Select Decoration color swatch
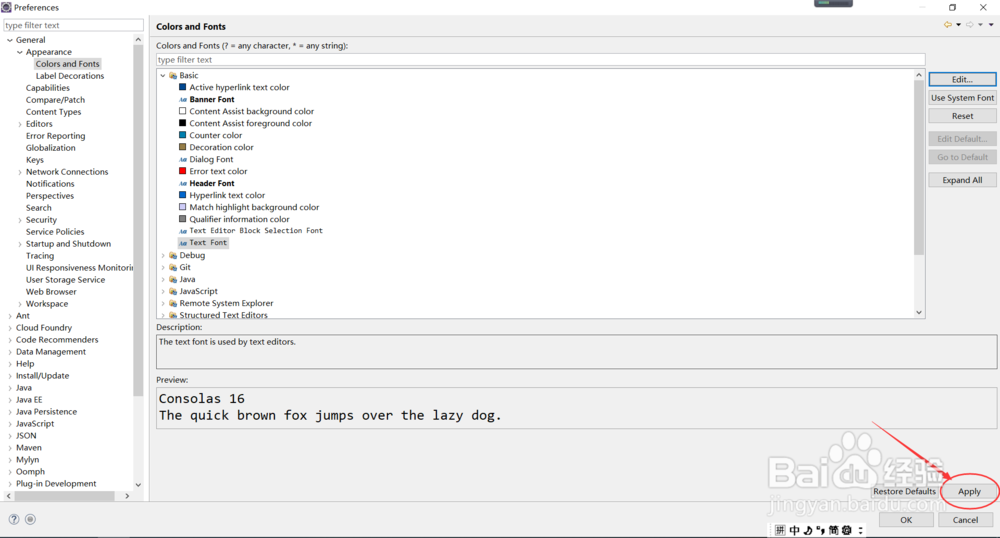 [182, 147]
